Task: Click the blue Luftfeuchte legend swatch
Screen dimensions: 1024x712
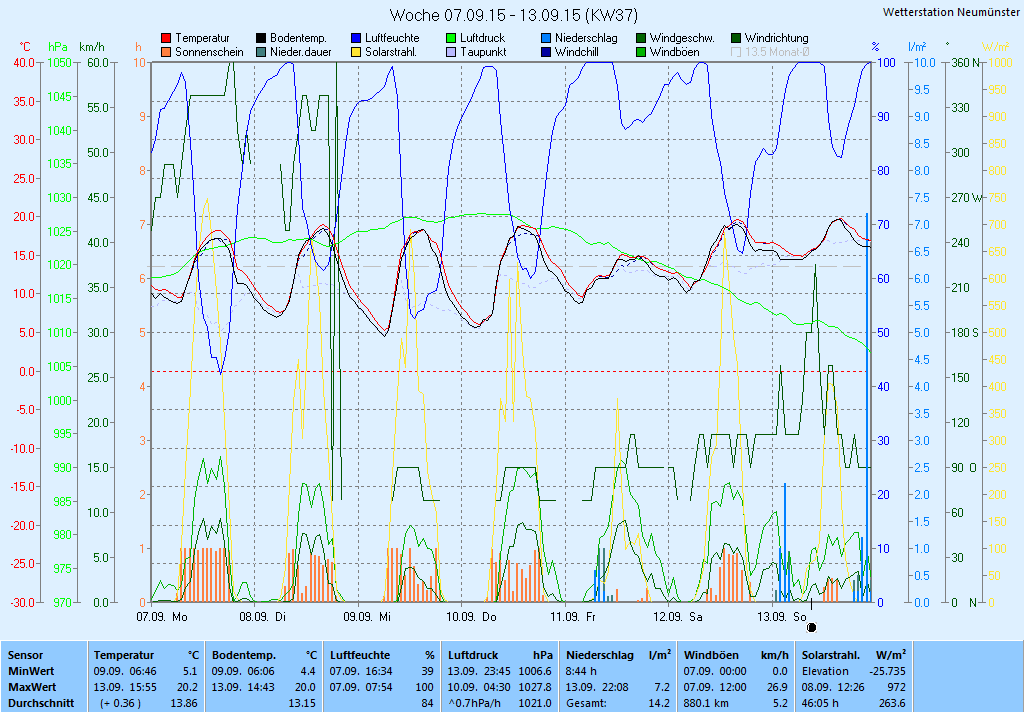Action: click(x=356, y=39)
